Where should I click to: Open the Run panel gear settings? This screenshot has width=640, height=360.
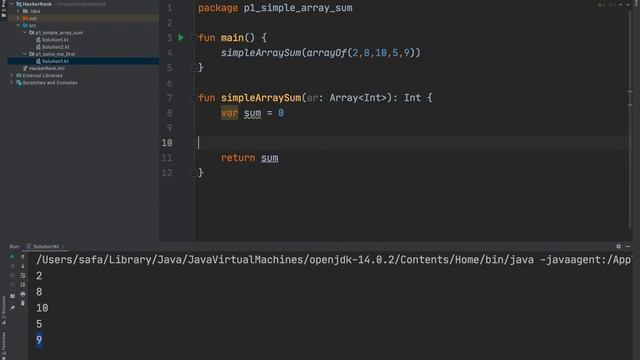[x=618, y=246]
